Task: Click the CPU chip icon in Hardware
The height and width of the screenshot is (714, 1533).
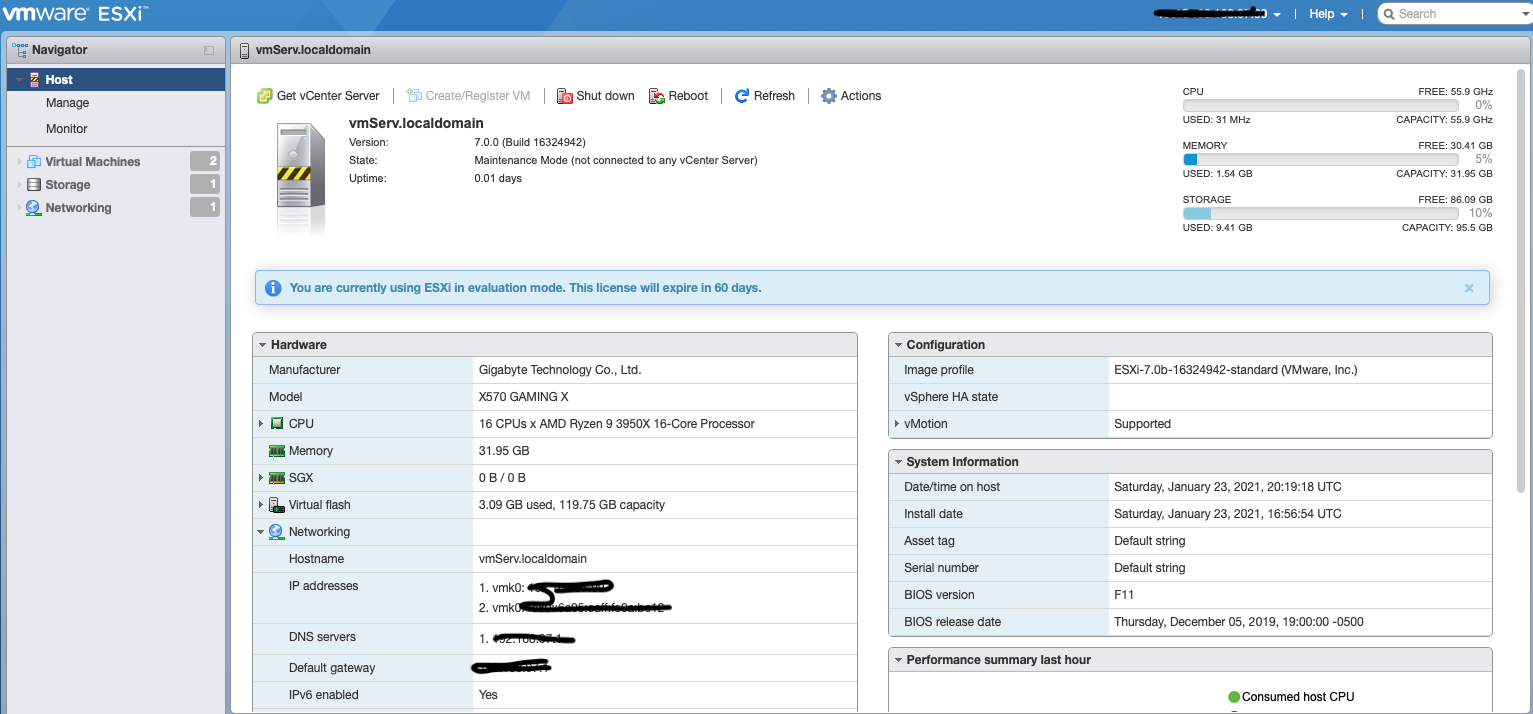Action: pos(277,424)
